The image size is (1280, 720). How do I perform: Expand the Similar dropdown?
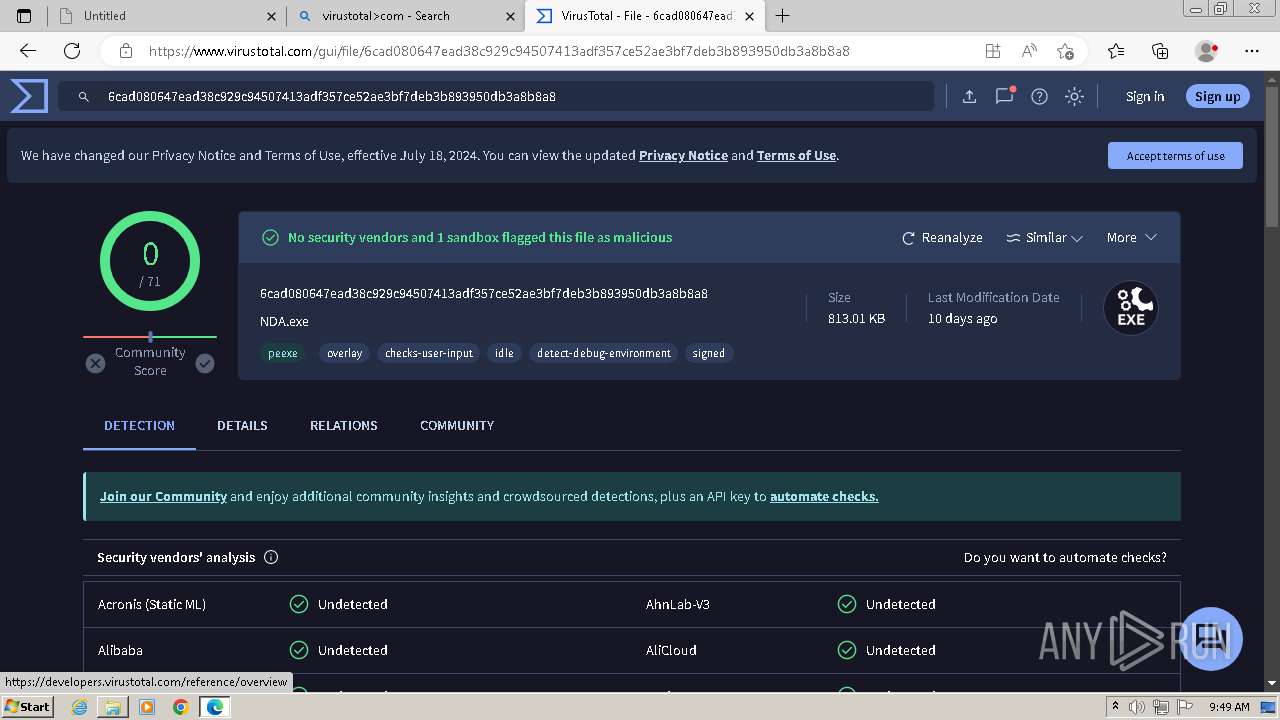coord(1044,238)
